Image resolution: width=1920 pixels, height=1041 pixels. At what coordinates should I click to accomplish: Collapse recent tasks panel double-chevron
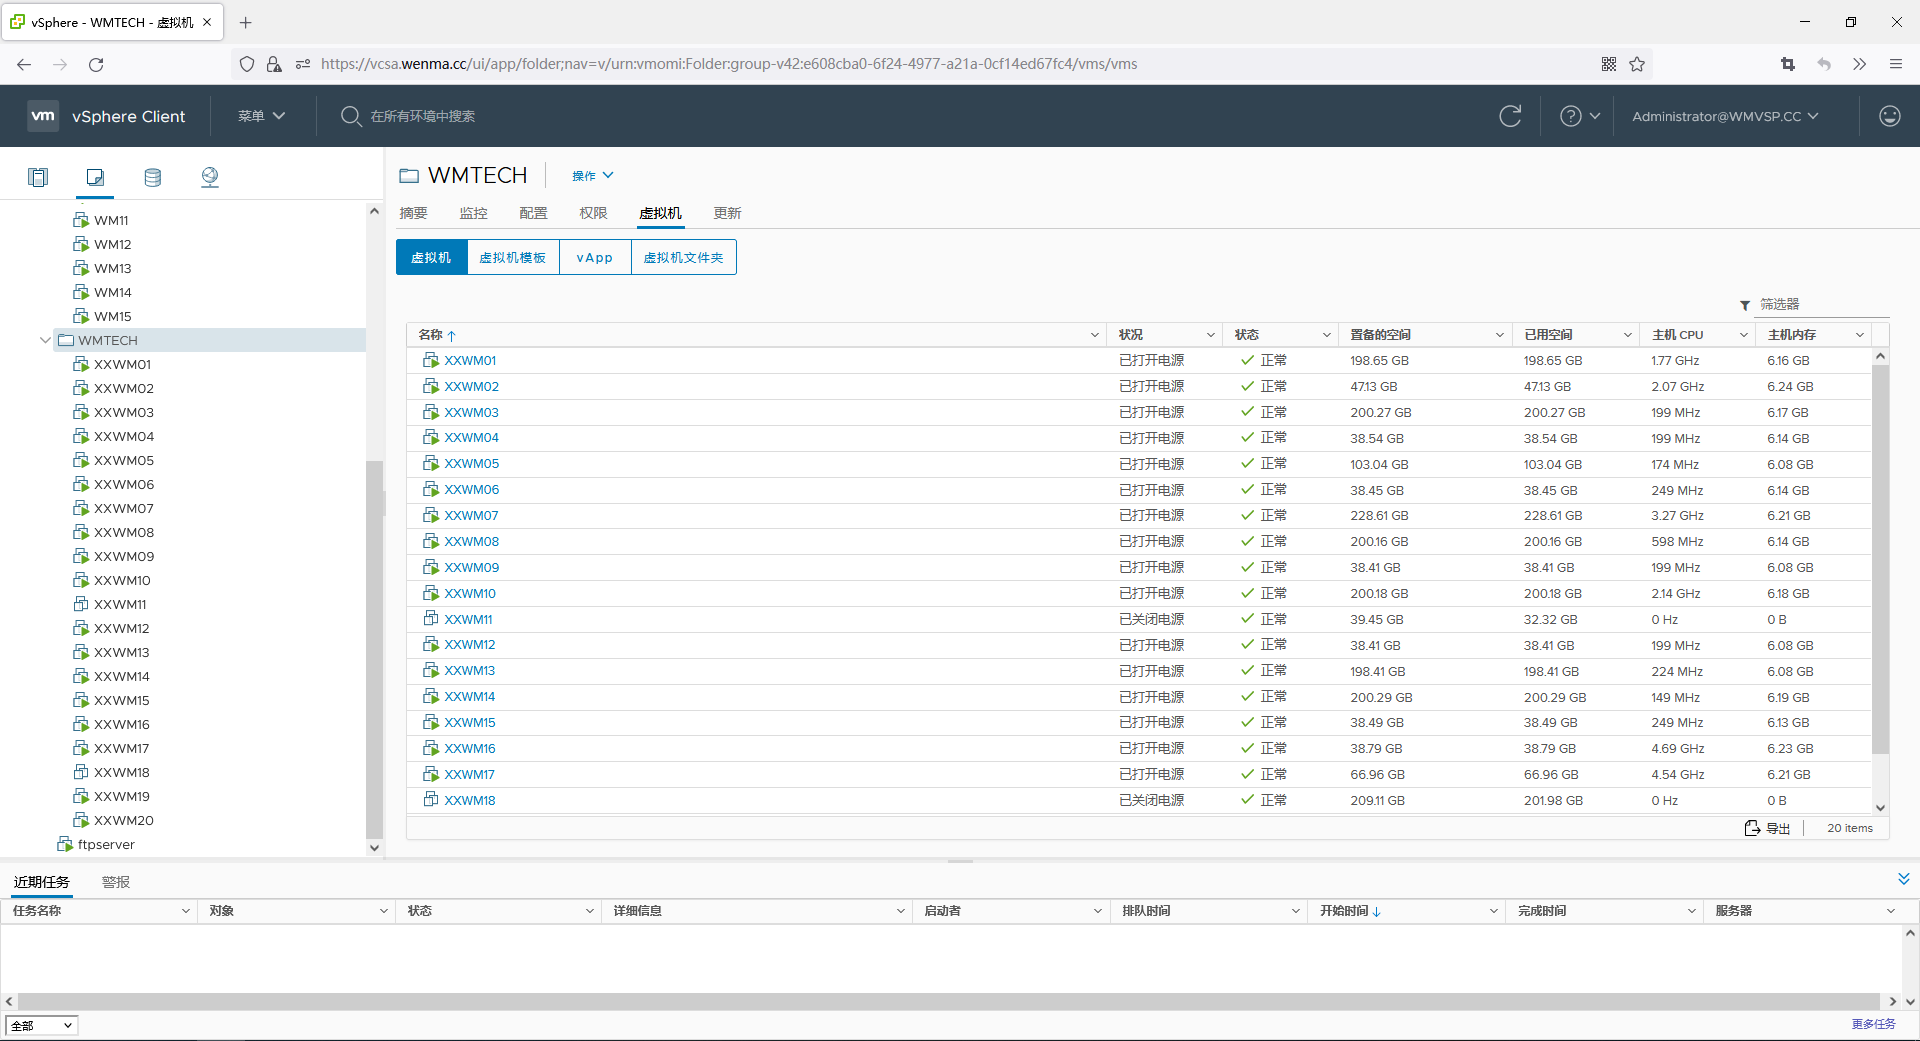[1903, 879]
